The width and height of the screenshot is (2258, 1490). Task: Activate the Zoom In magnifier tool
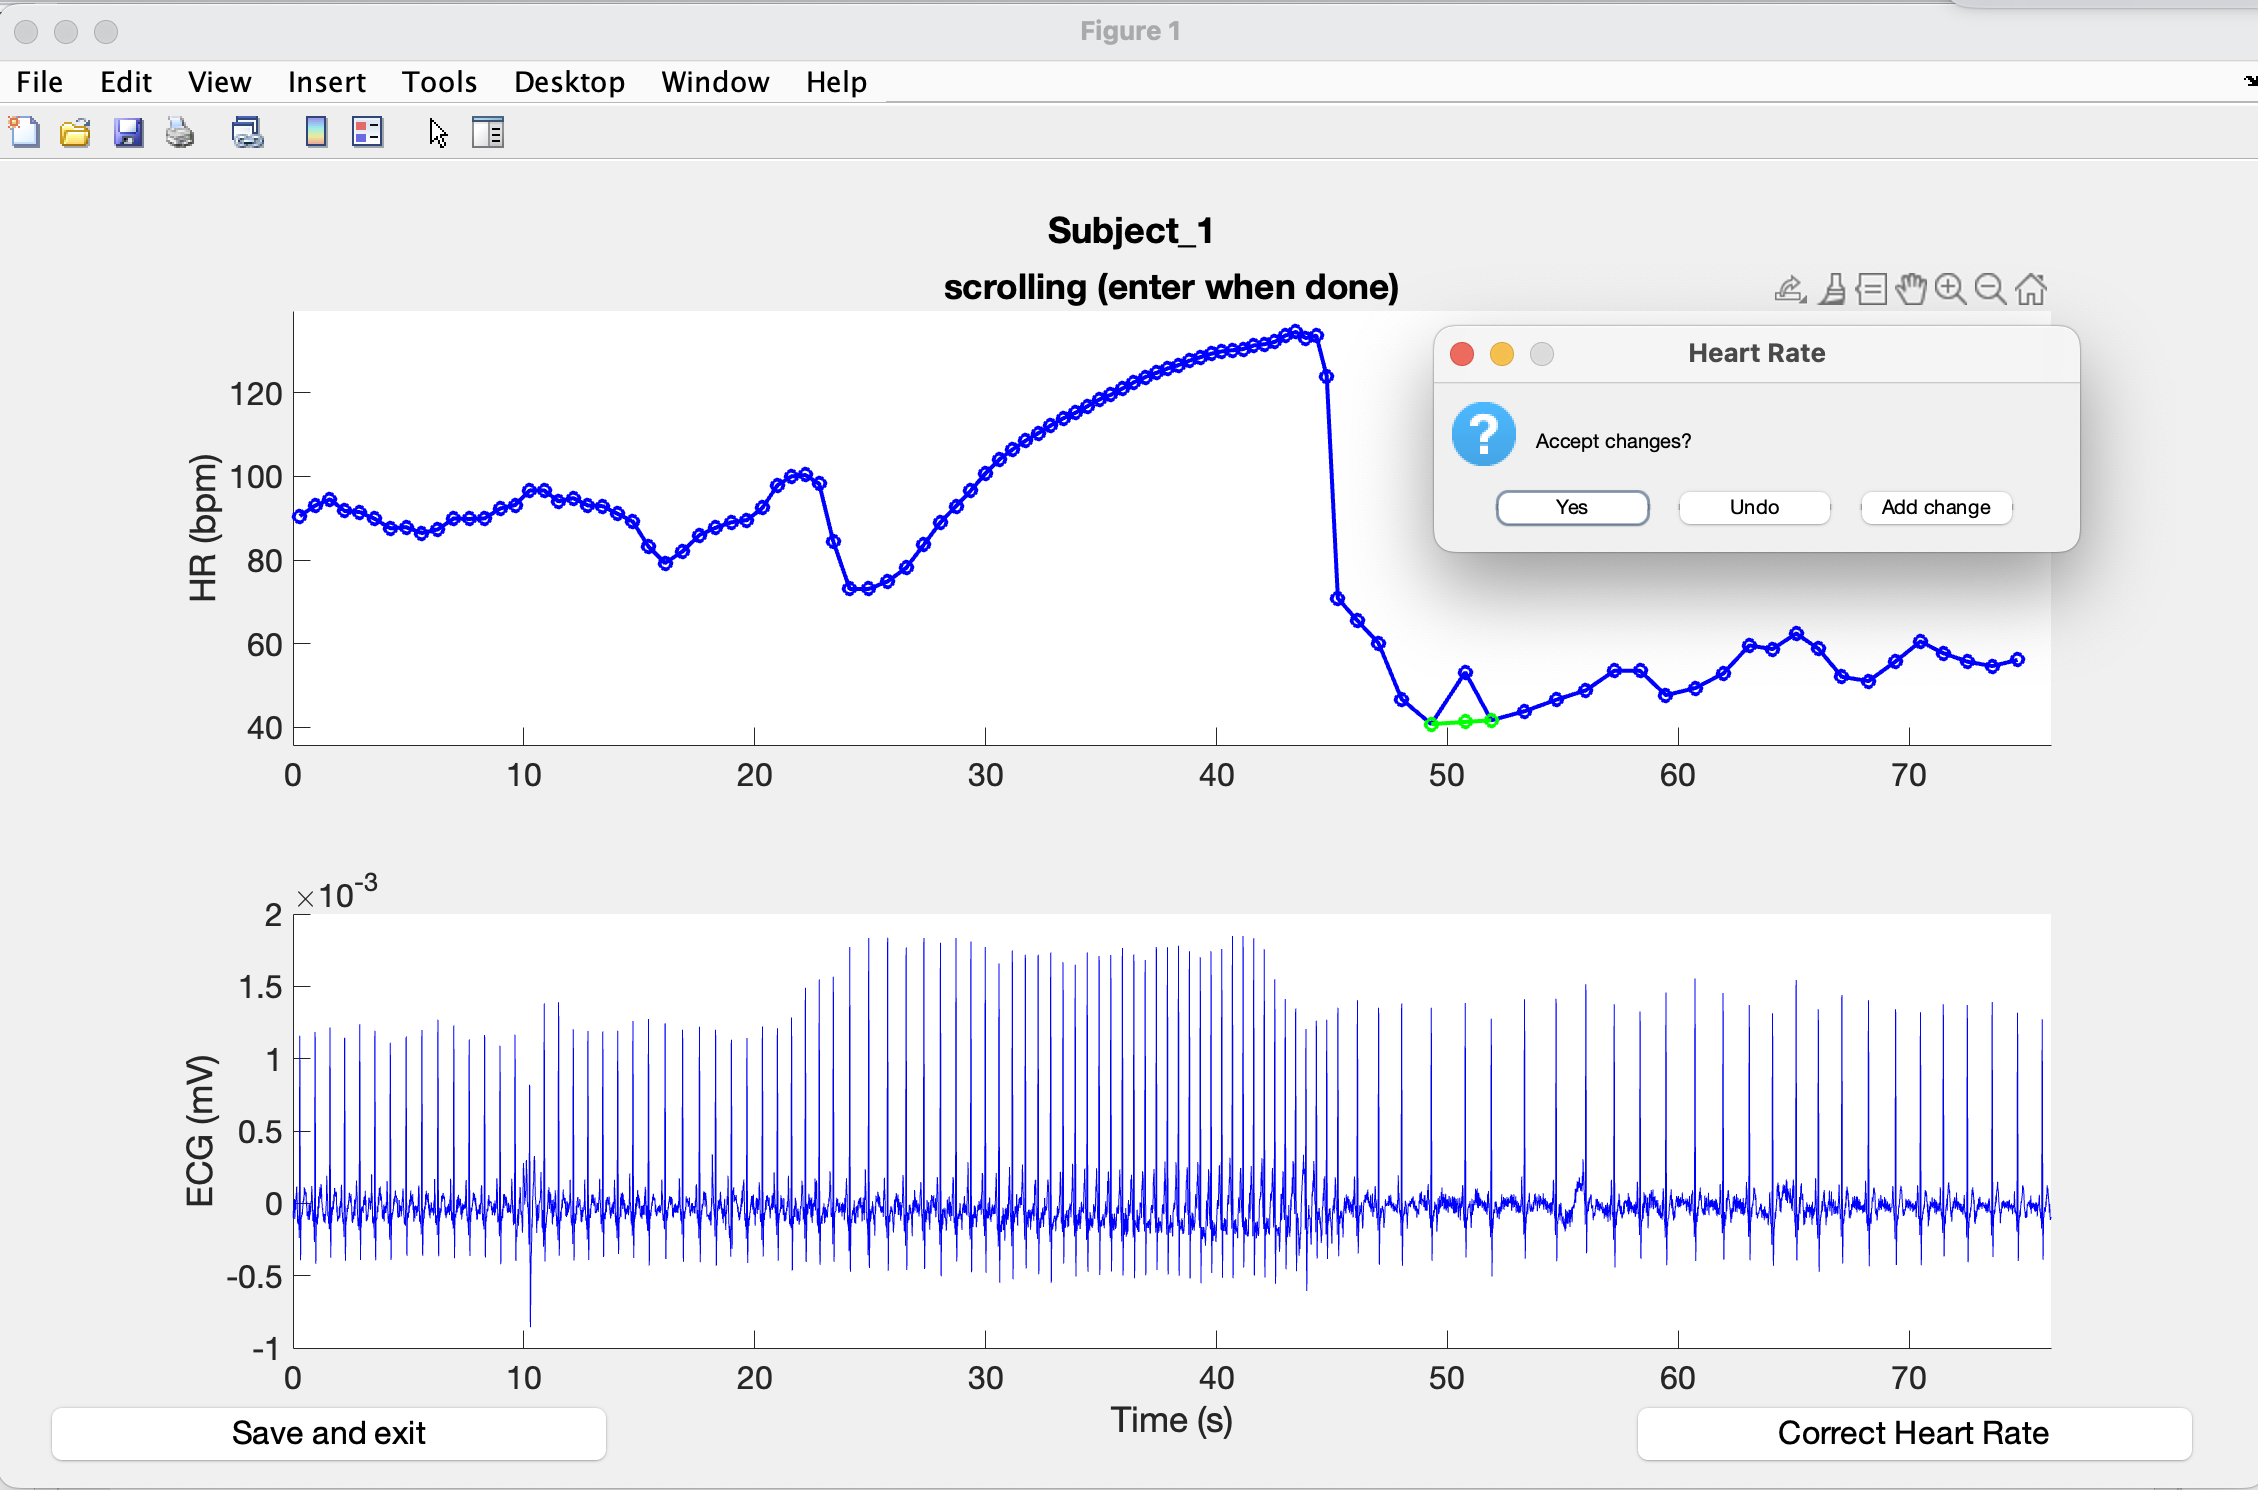1950,290
